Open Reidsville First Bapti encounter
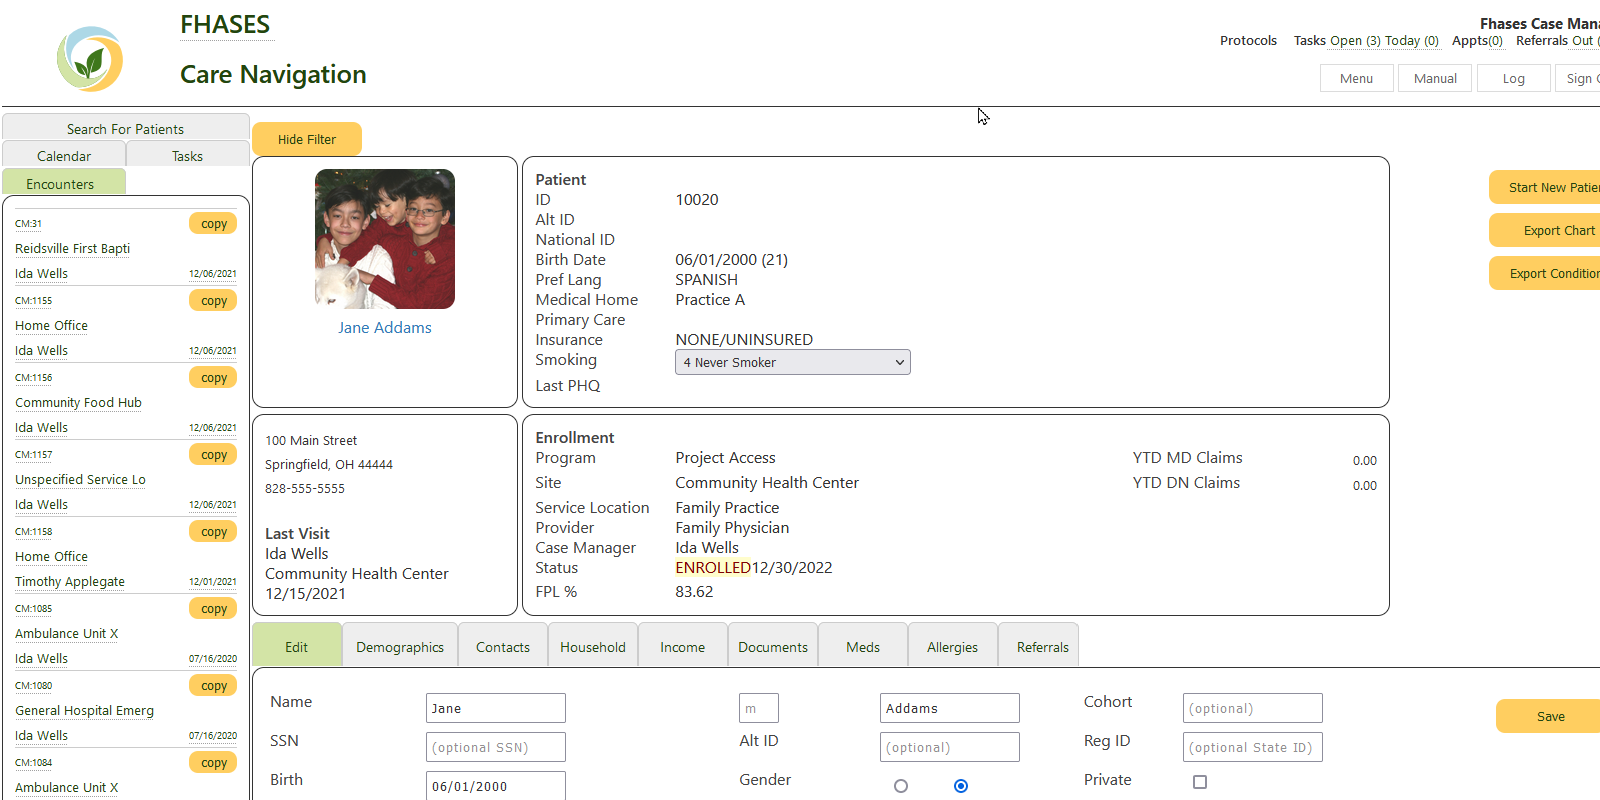The image size is (1600, 800). point(72,248)
